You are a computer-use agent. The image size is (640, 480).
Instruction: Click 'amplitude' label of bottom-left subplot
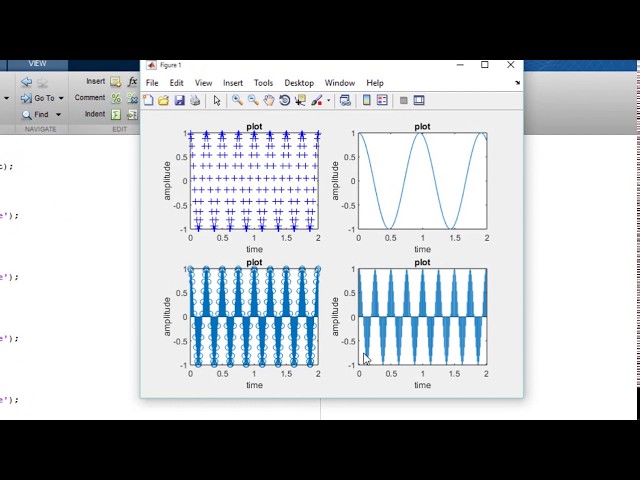(167, 317)
